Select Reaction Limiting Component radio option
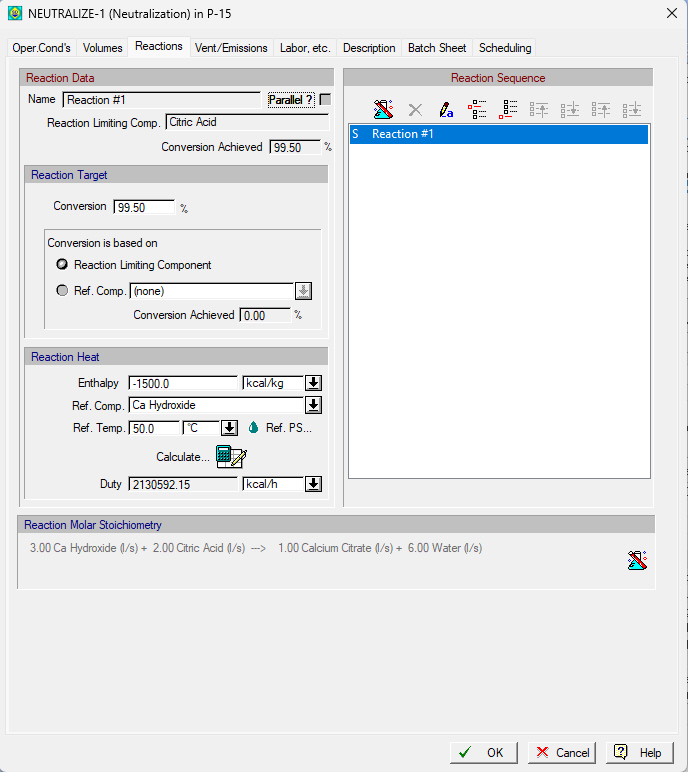The width and height of the screenshot is (688, 772). [62, 265]
